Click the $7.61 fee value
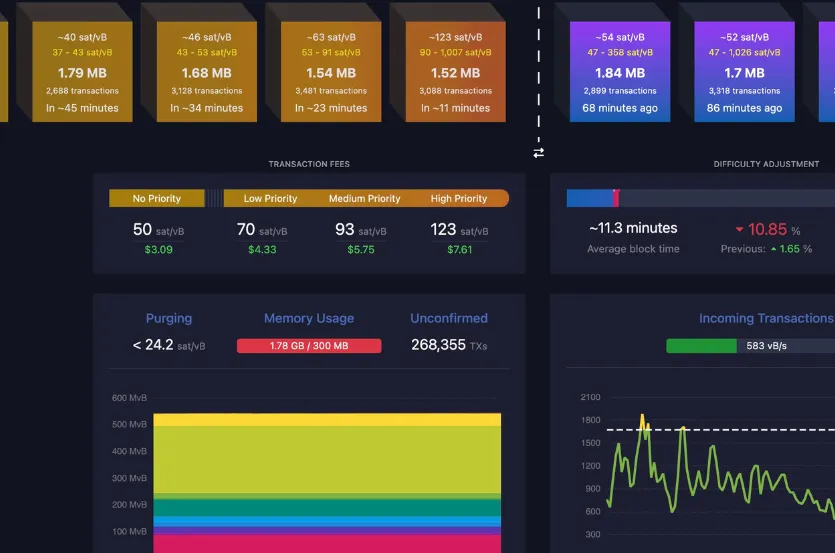The width and height of the screenshot is (835, 553). pyautogui.click(x=459, y=249)
